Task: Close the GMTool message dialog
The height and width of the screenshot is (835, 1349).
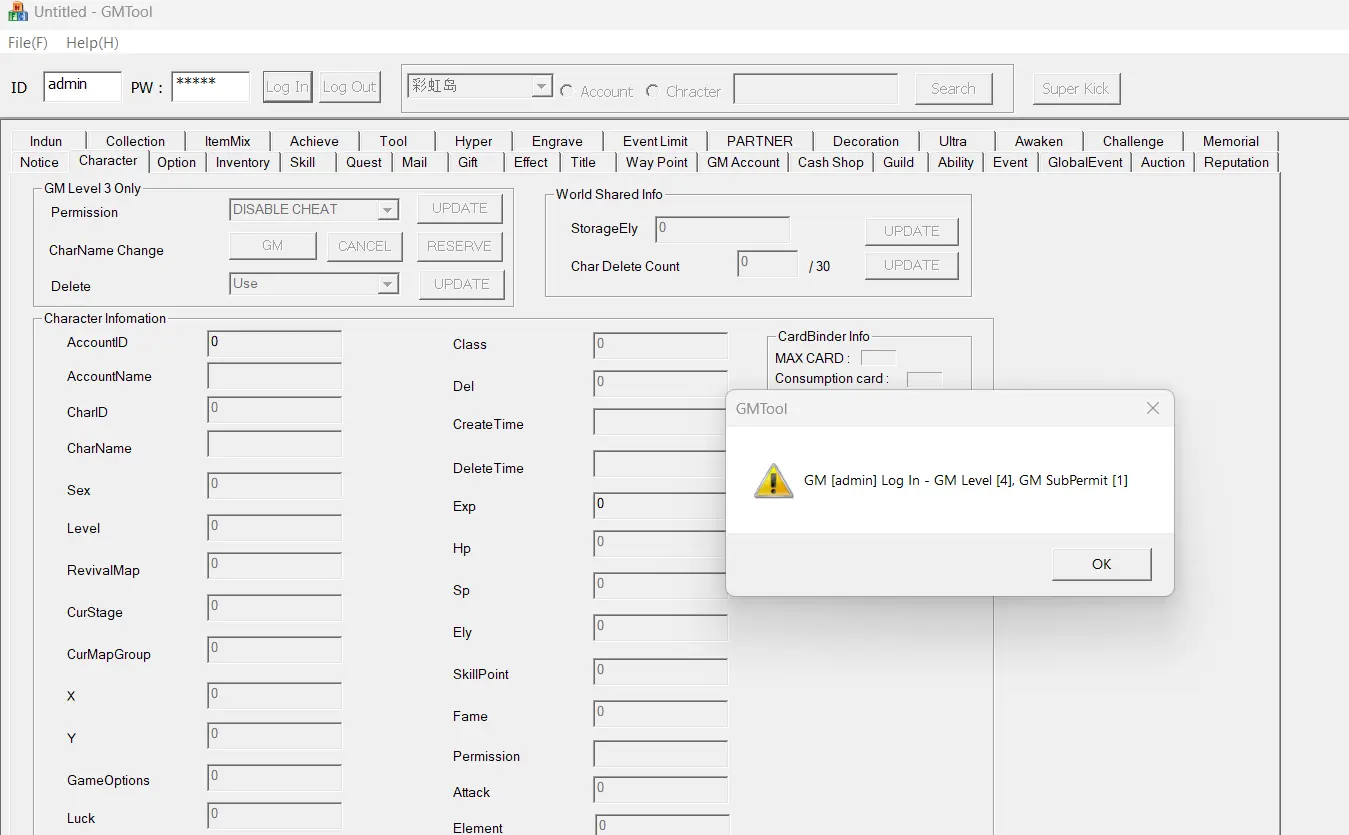Action: click(x=1152, y=408)
